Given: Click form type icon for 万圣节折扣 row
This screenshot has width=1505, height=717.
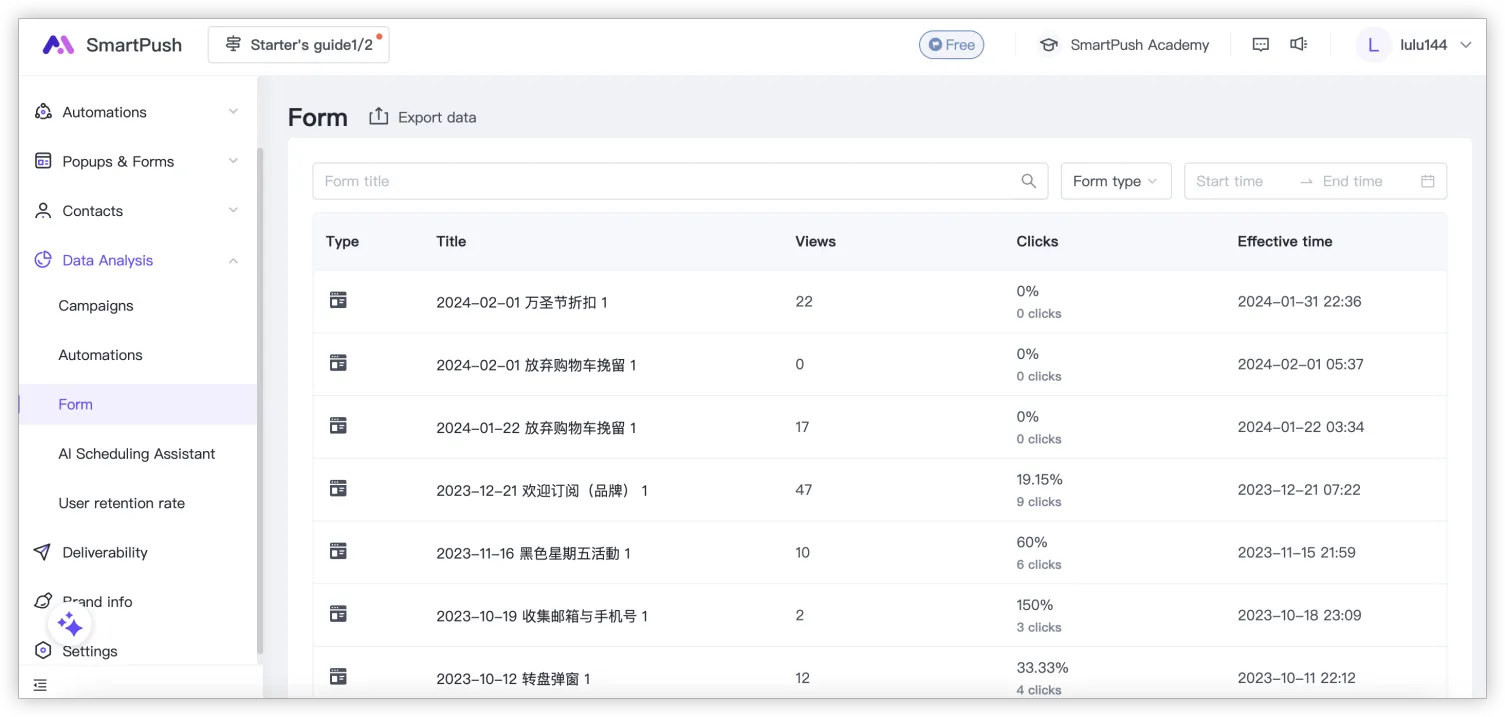Looking at the screenshot, I should pos(338,300).
